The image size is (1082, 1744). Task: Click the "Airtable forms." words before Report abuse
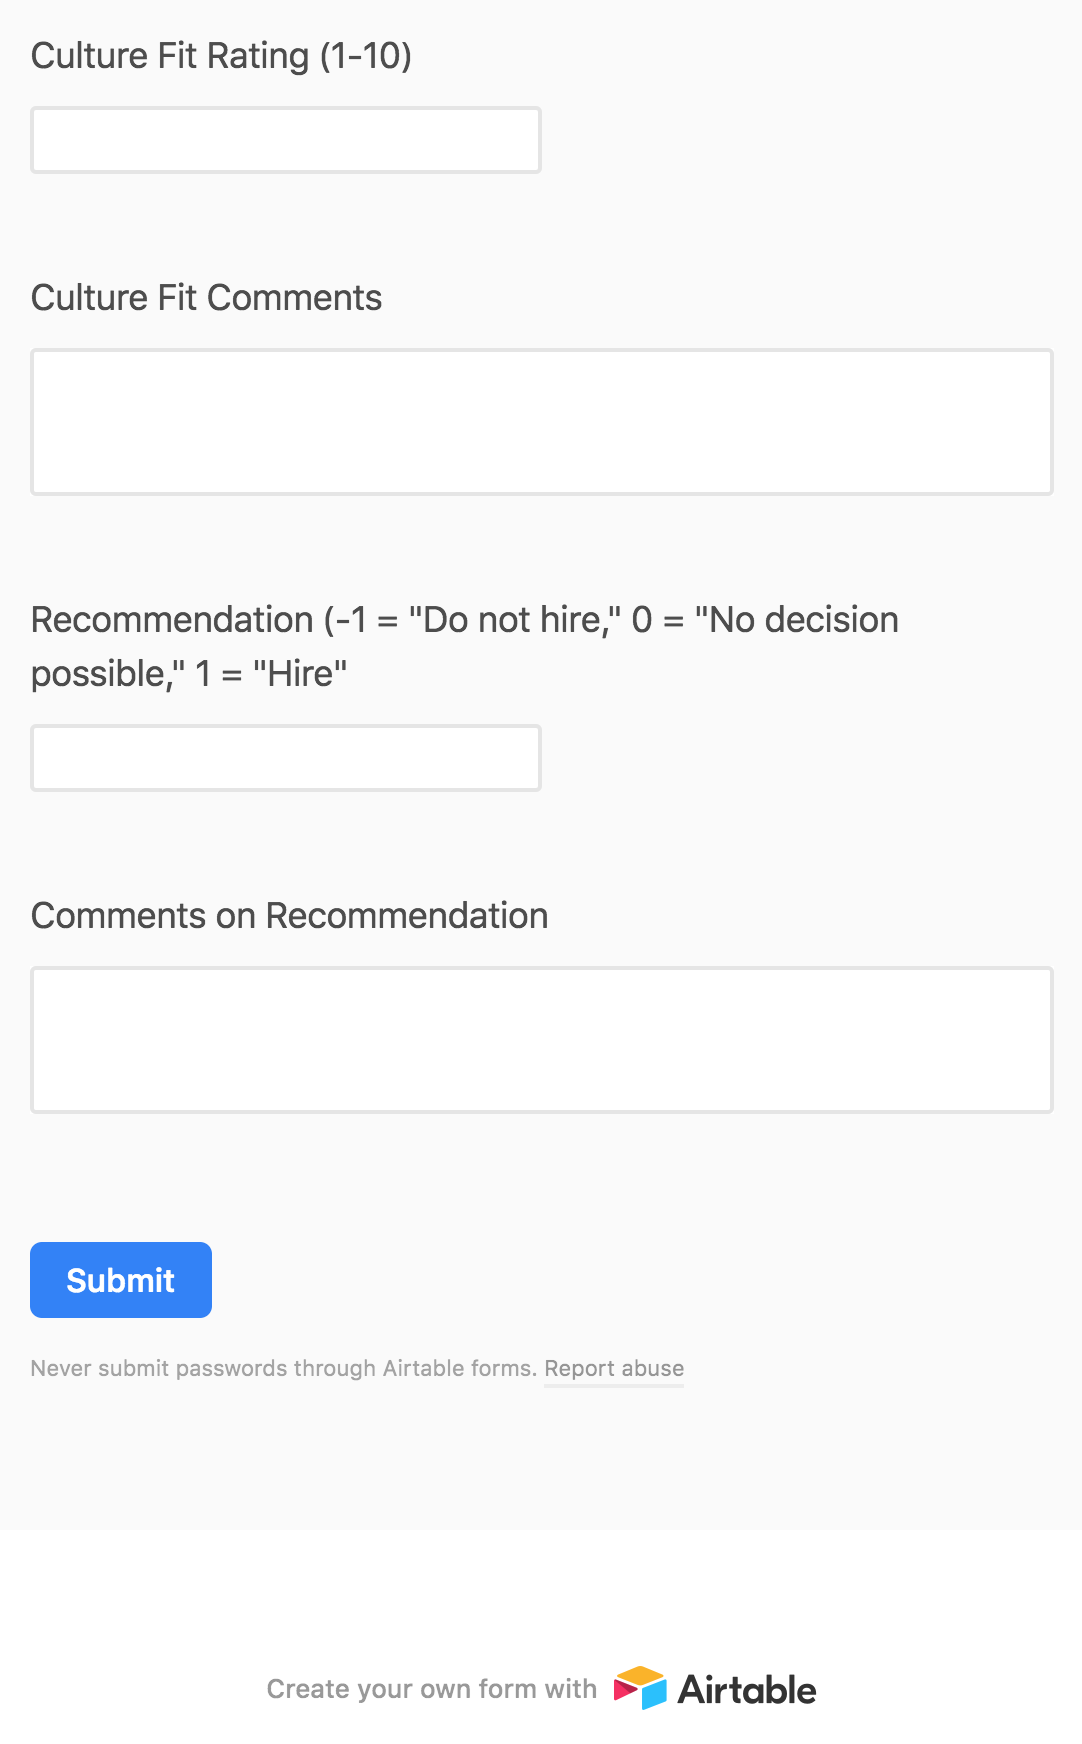pos(460,1368)
